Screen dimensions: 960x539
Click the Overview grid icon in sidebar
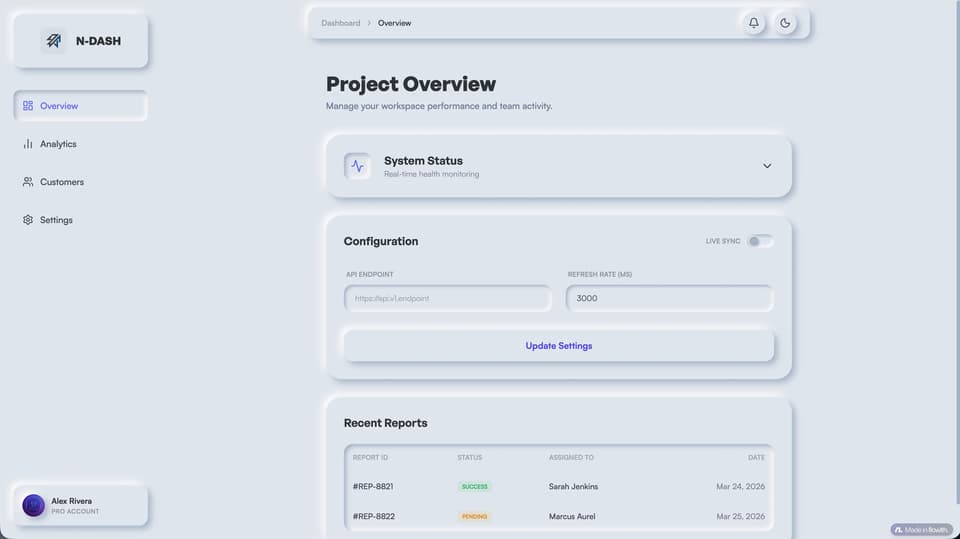coord(28,106)
